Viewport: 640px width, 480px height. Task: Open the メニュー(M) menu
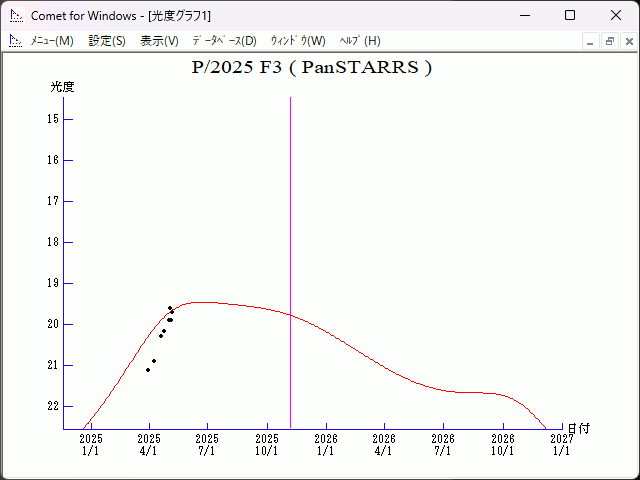[52, 41]
